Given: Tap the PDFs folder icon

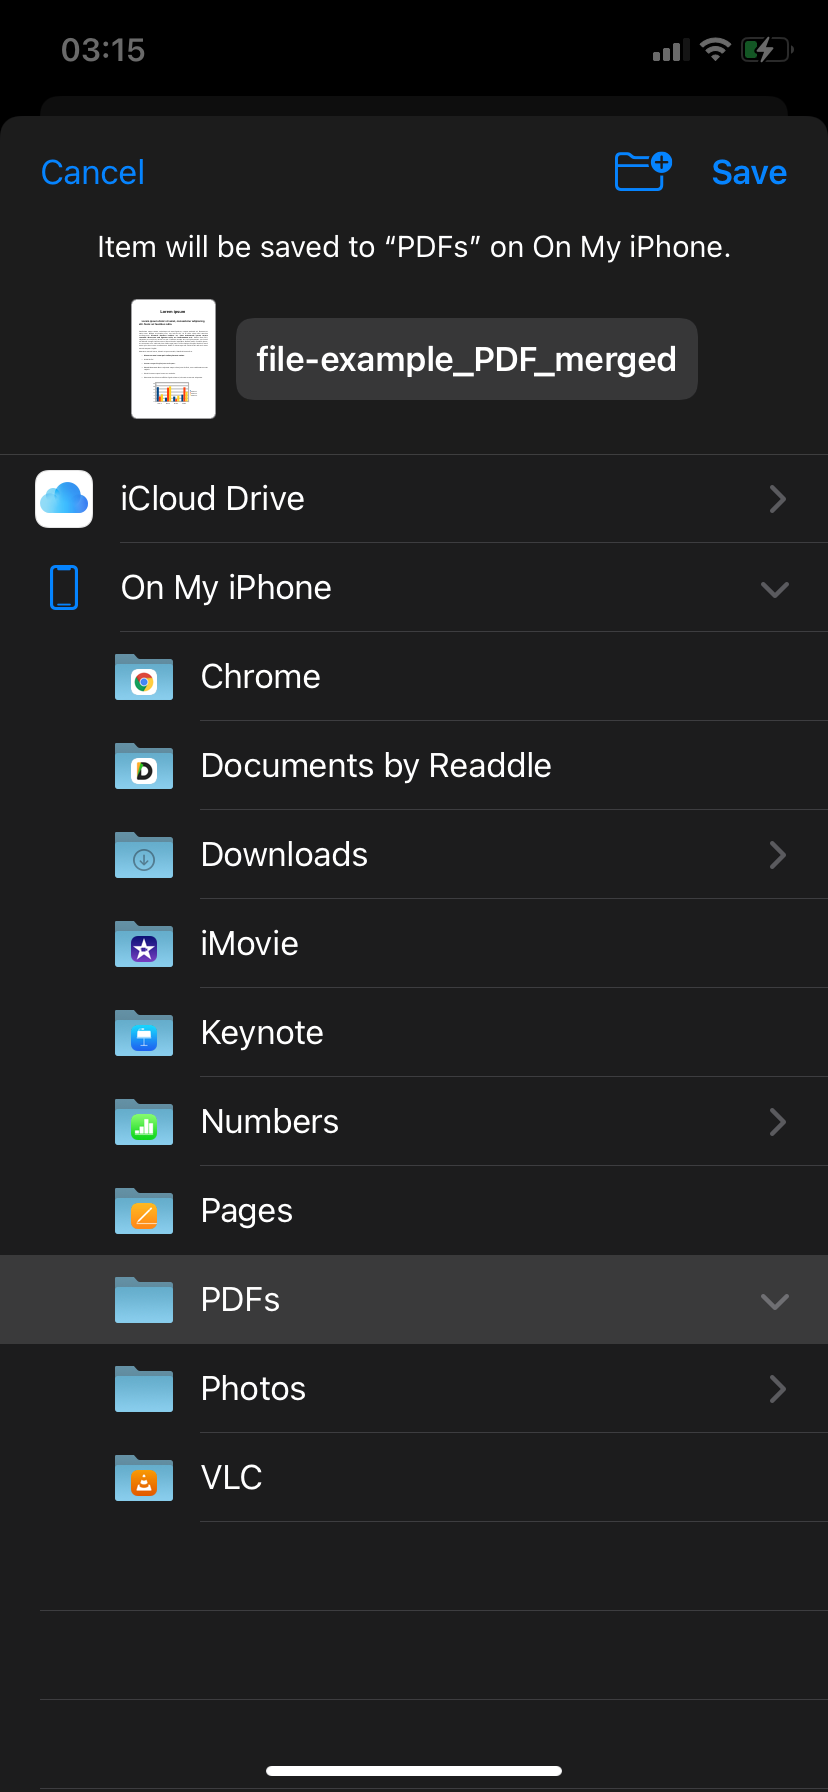Looking at the screenshot, I should [144, 1300].
